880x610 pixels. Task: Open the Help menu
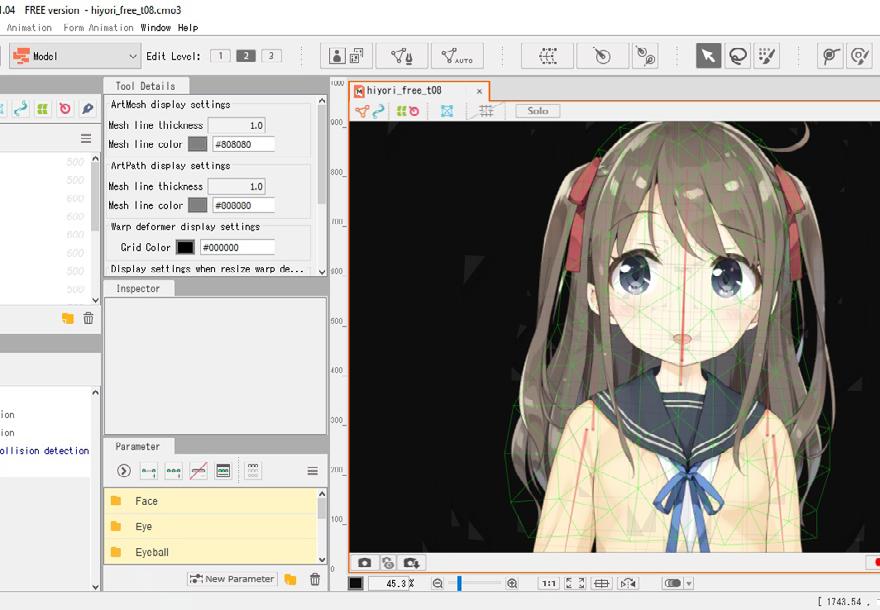point(188,27)
